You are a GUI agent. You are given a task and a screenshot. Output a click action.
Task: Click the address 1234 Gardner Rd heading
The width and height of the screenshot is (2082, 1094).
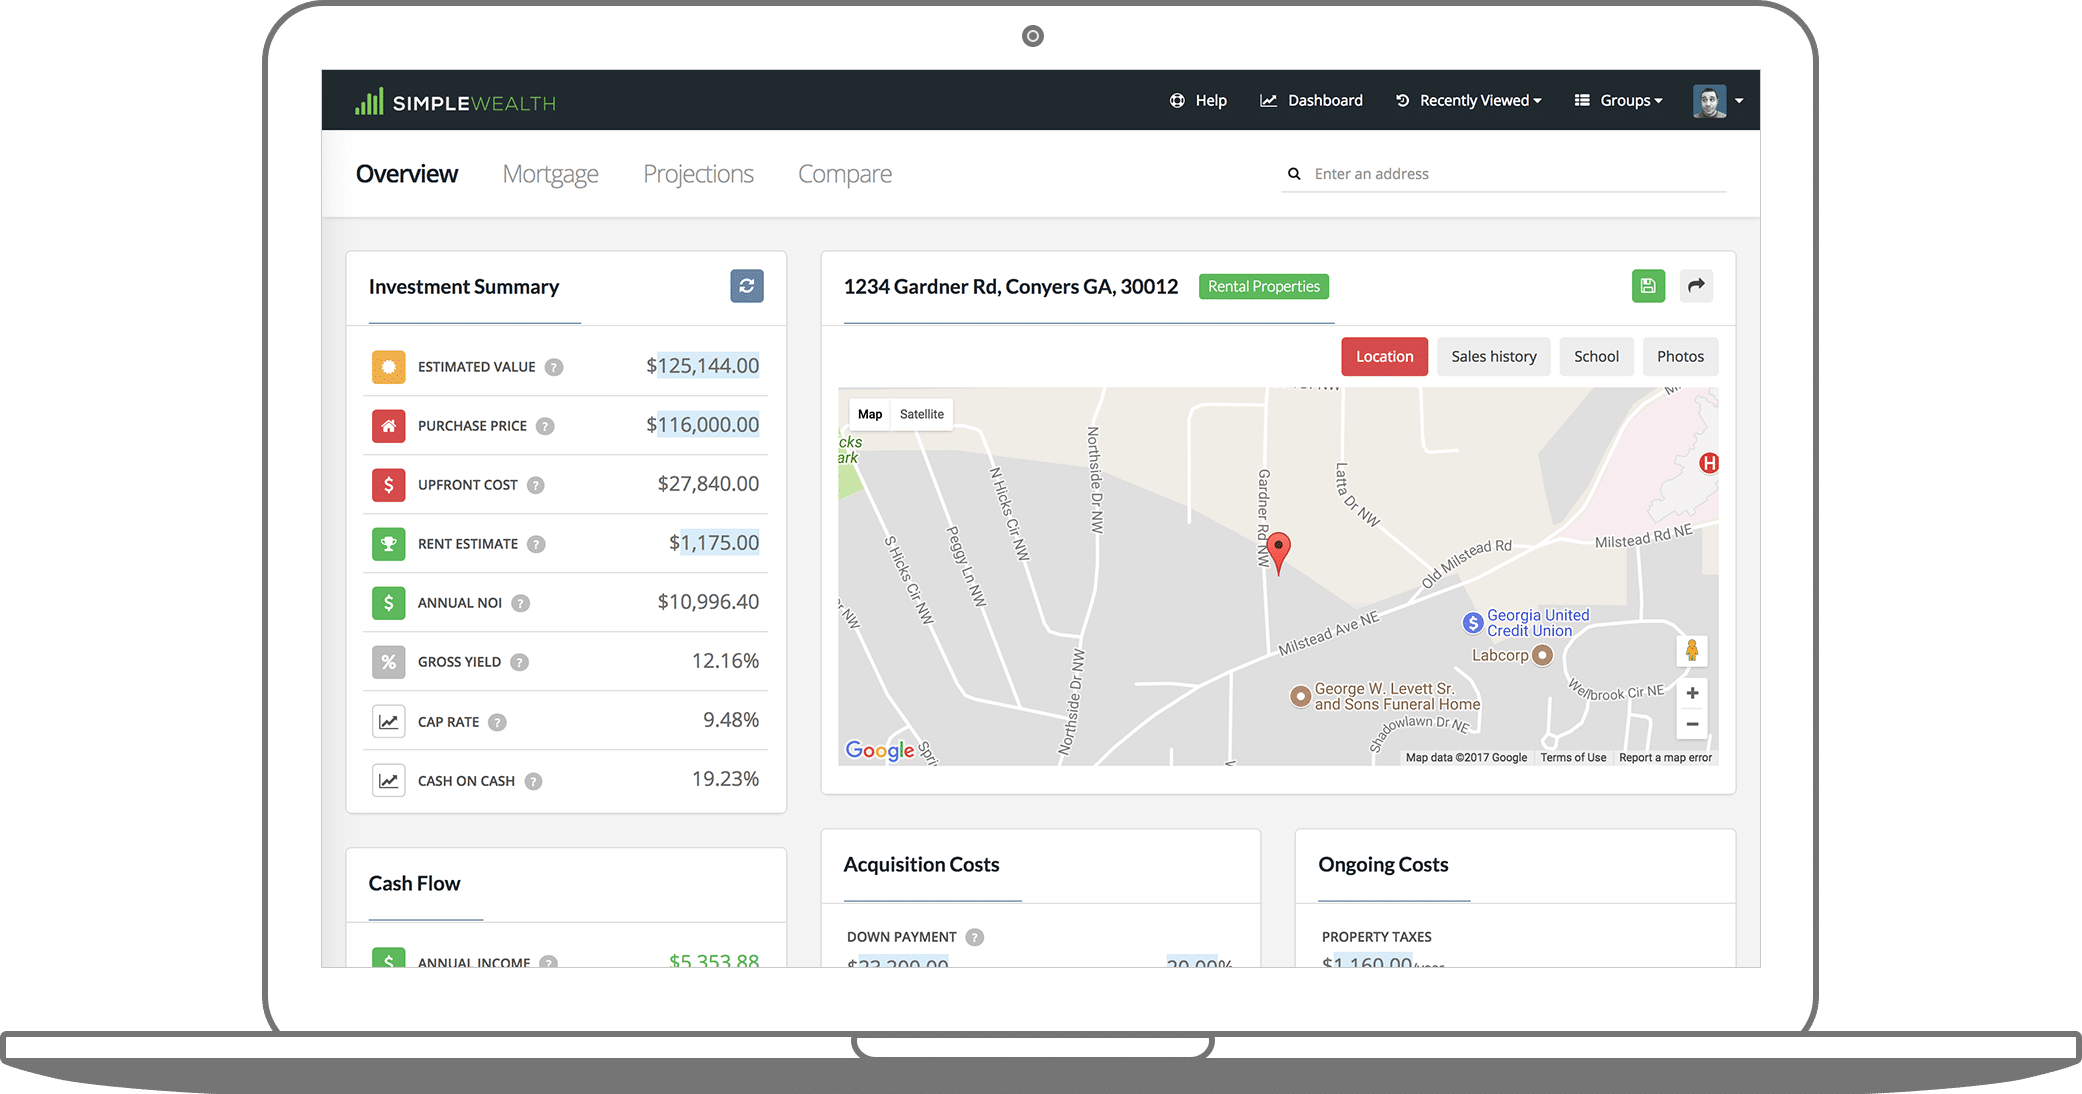[1011, 287]
